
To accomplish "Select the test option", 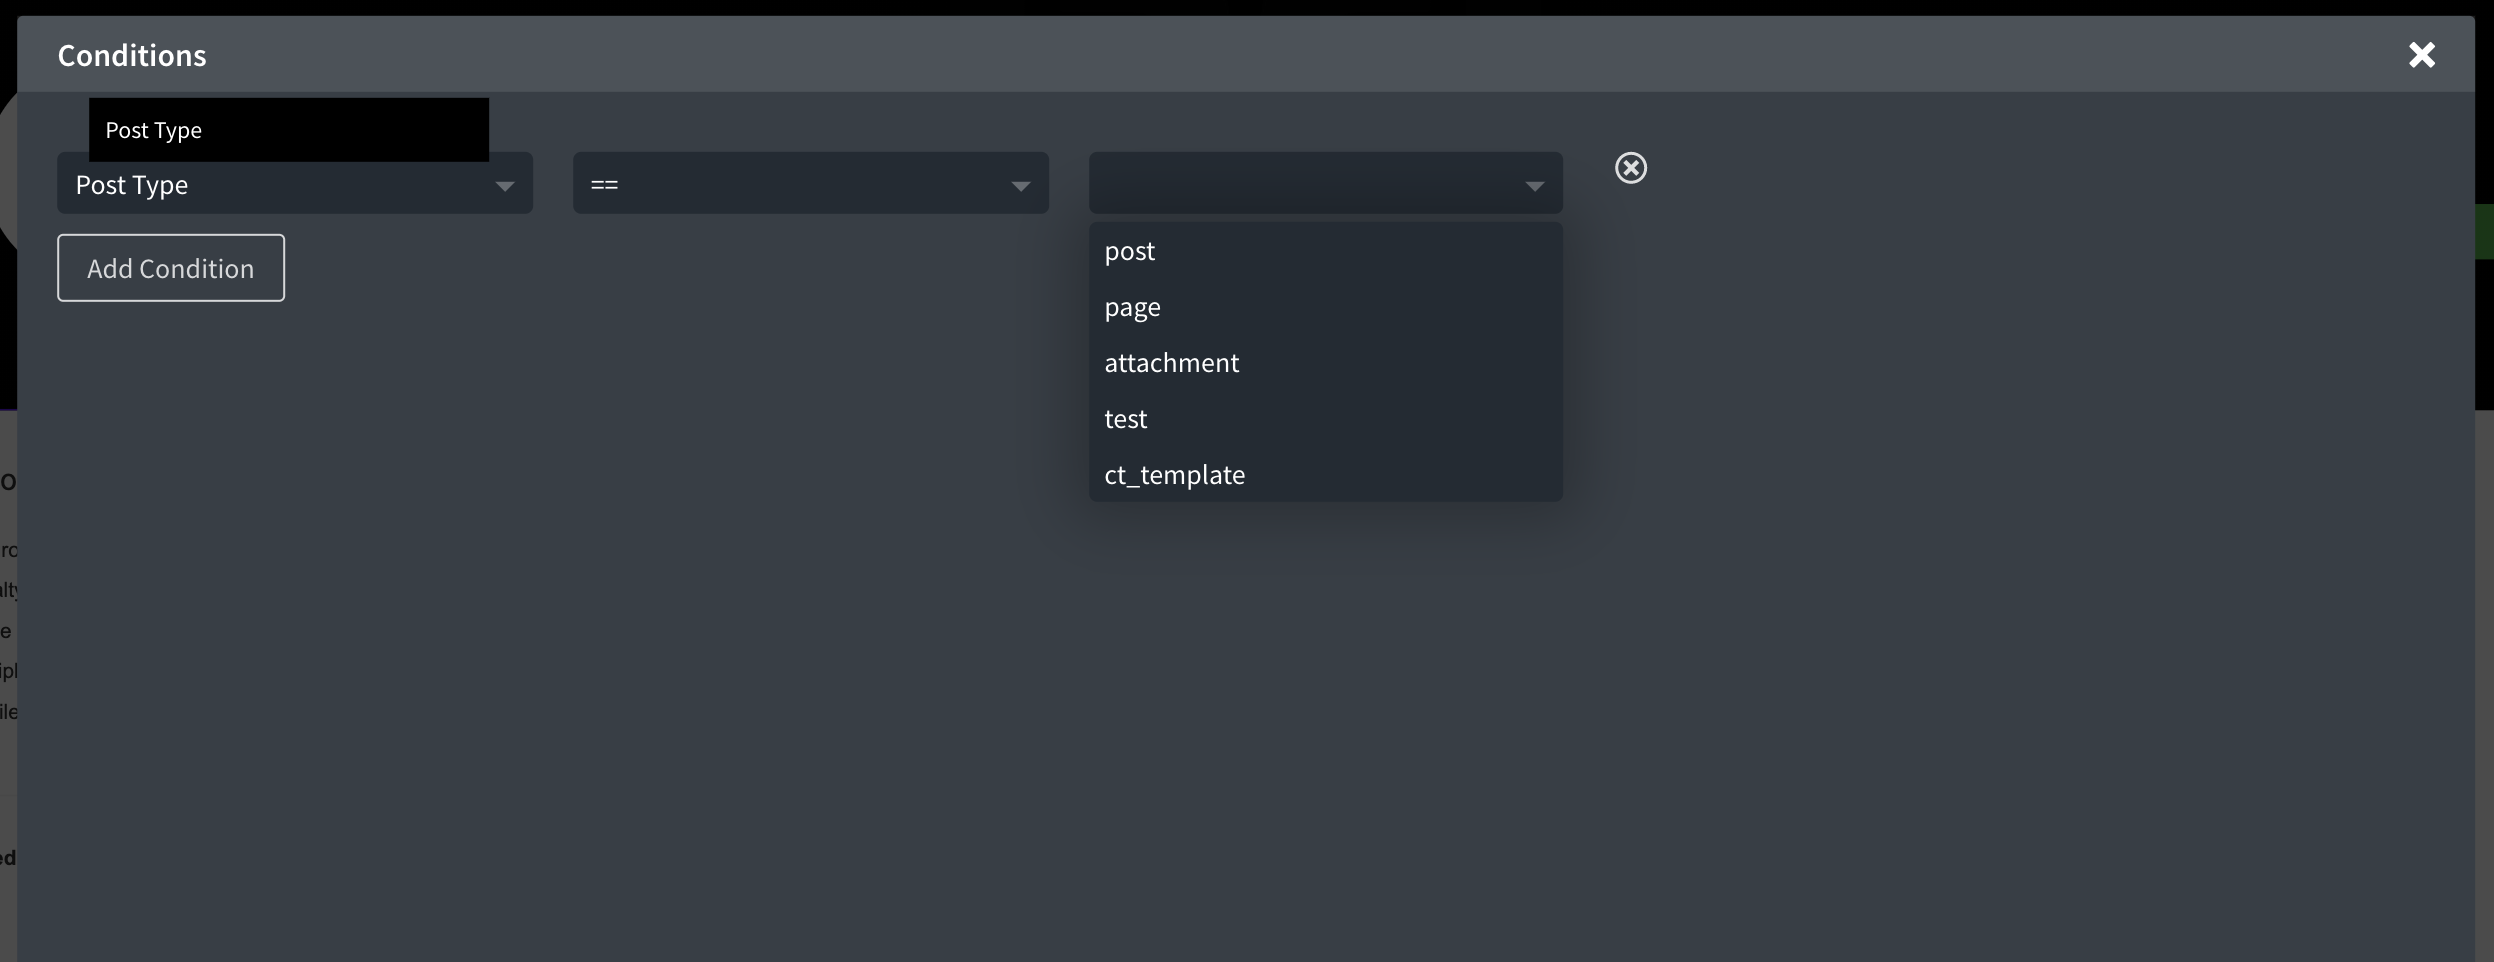I will [1125, 419].
